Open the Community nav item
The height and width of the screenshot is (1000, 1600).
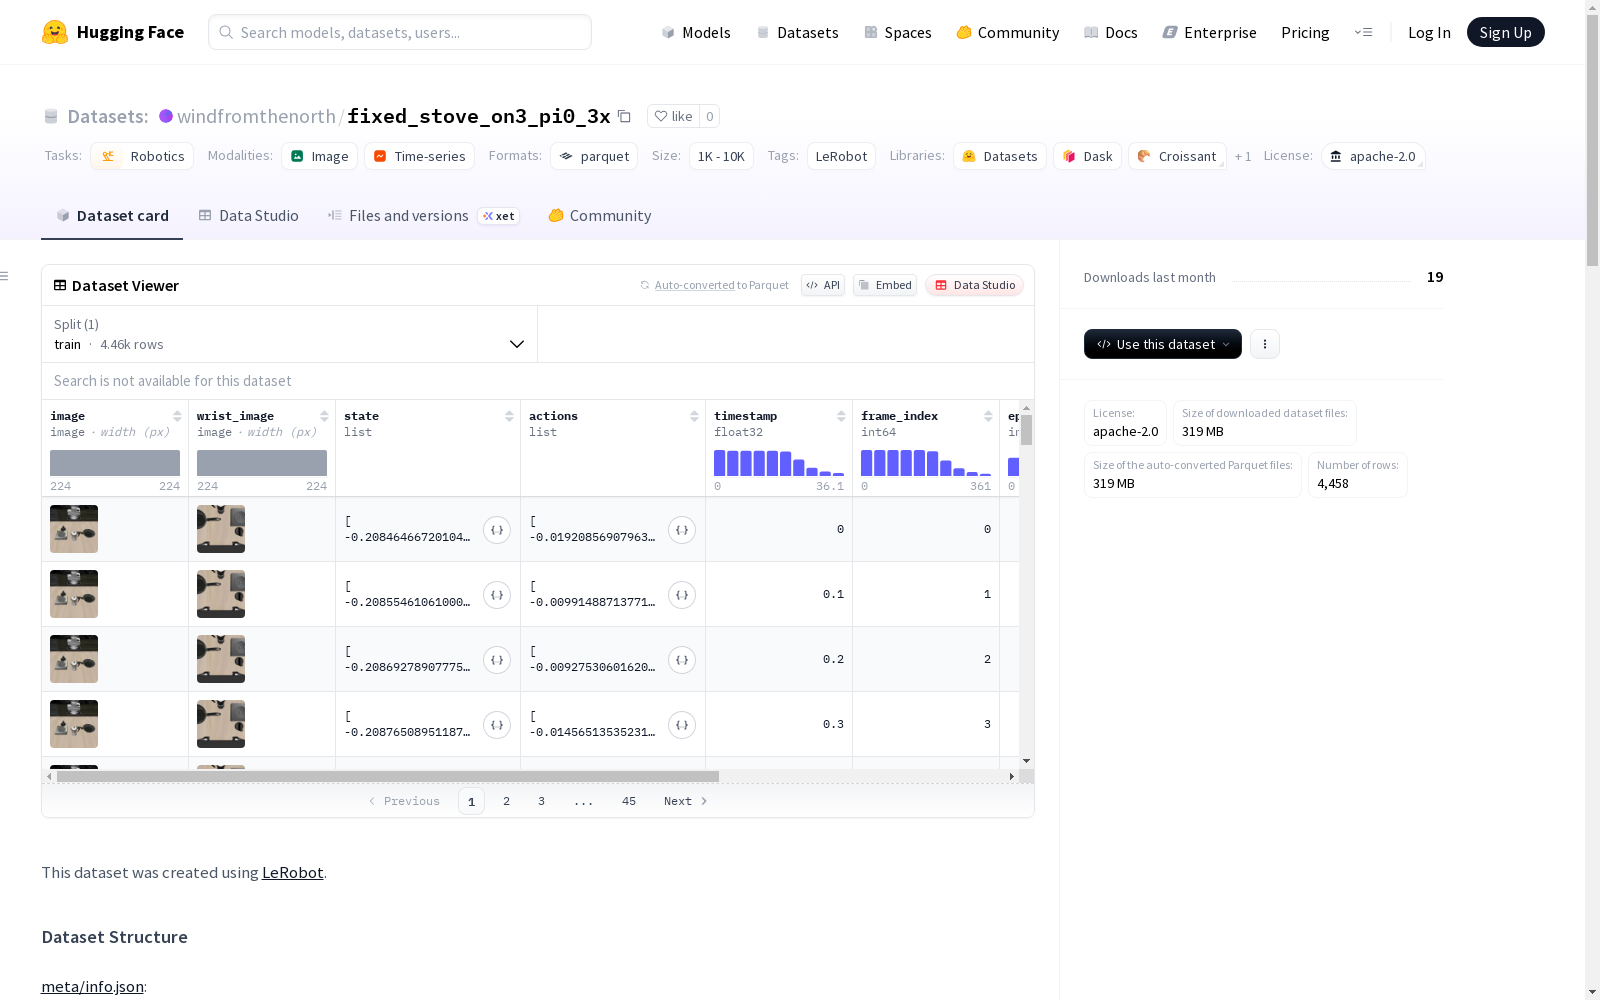click(x=1007, y=32)
